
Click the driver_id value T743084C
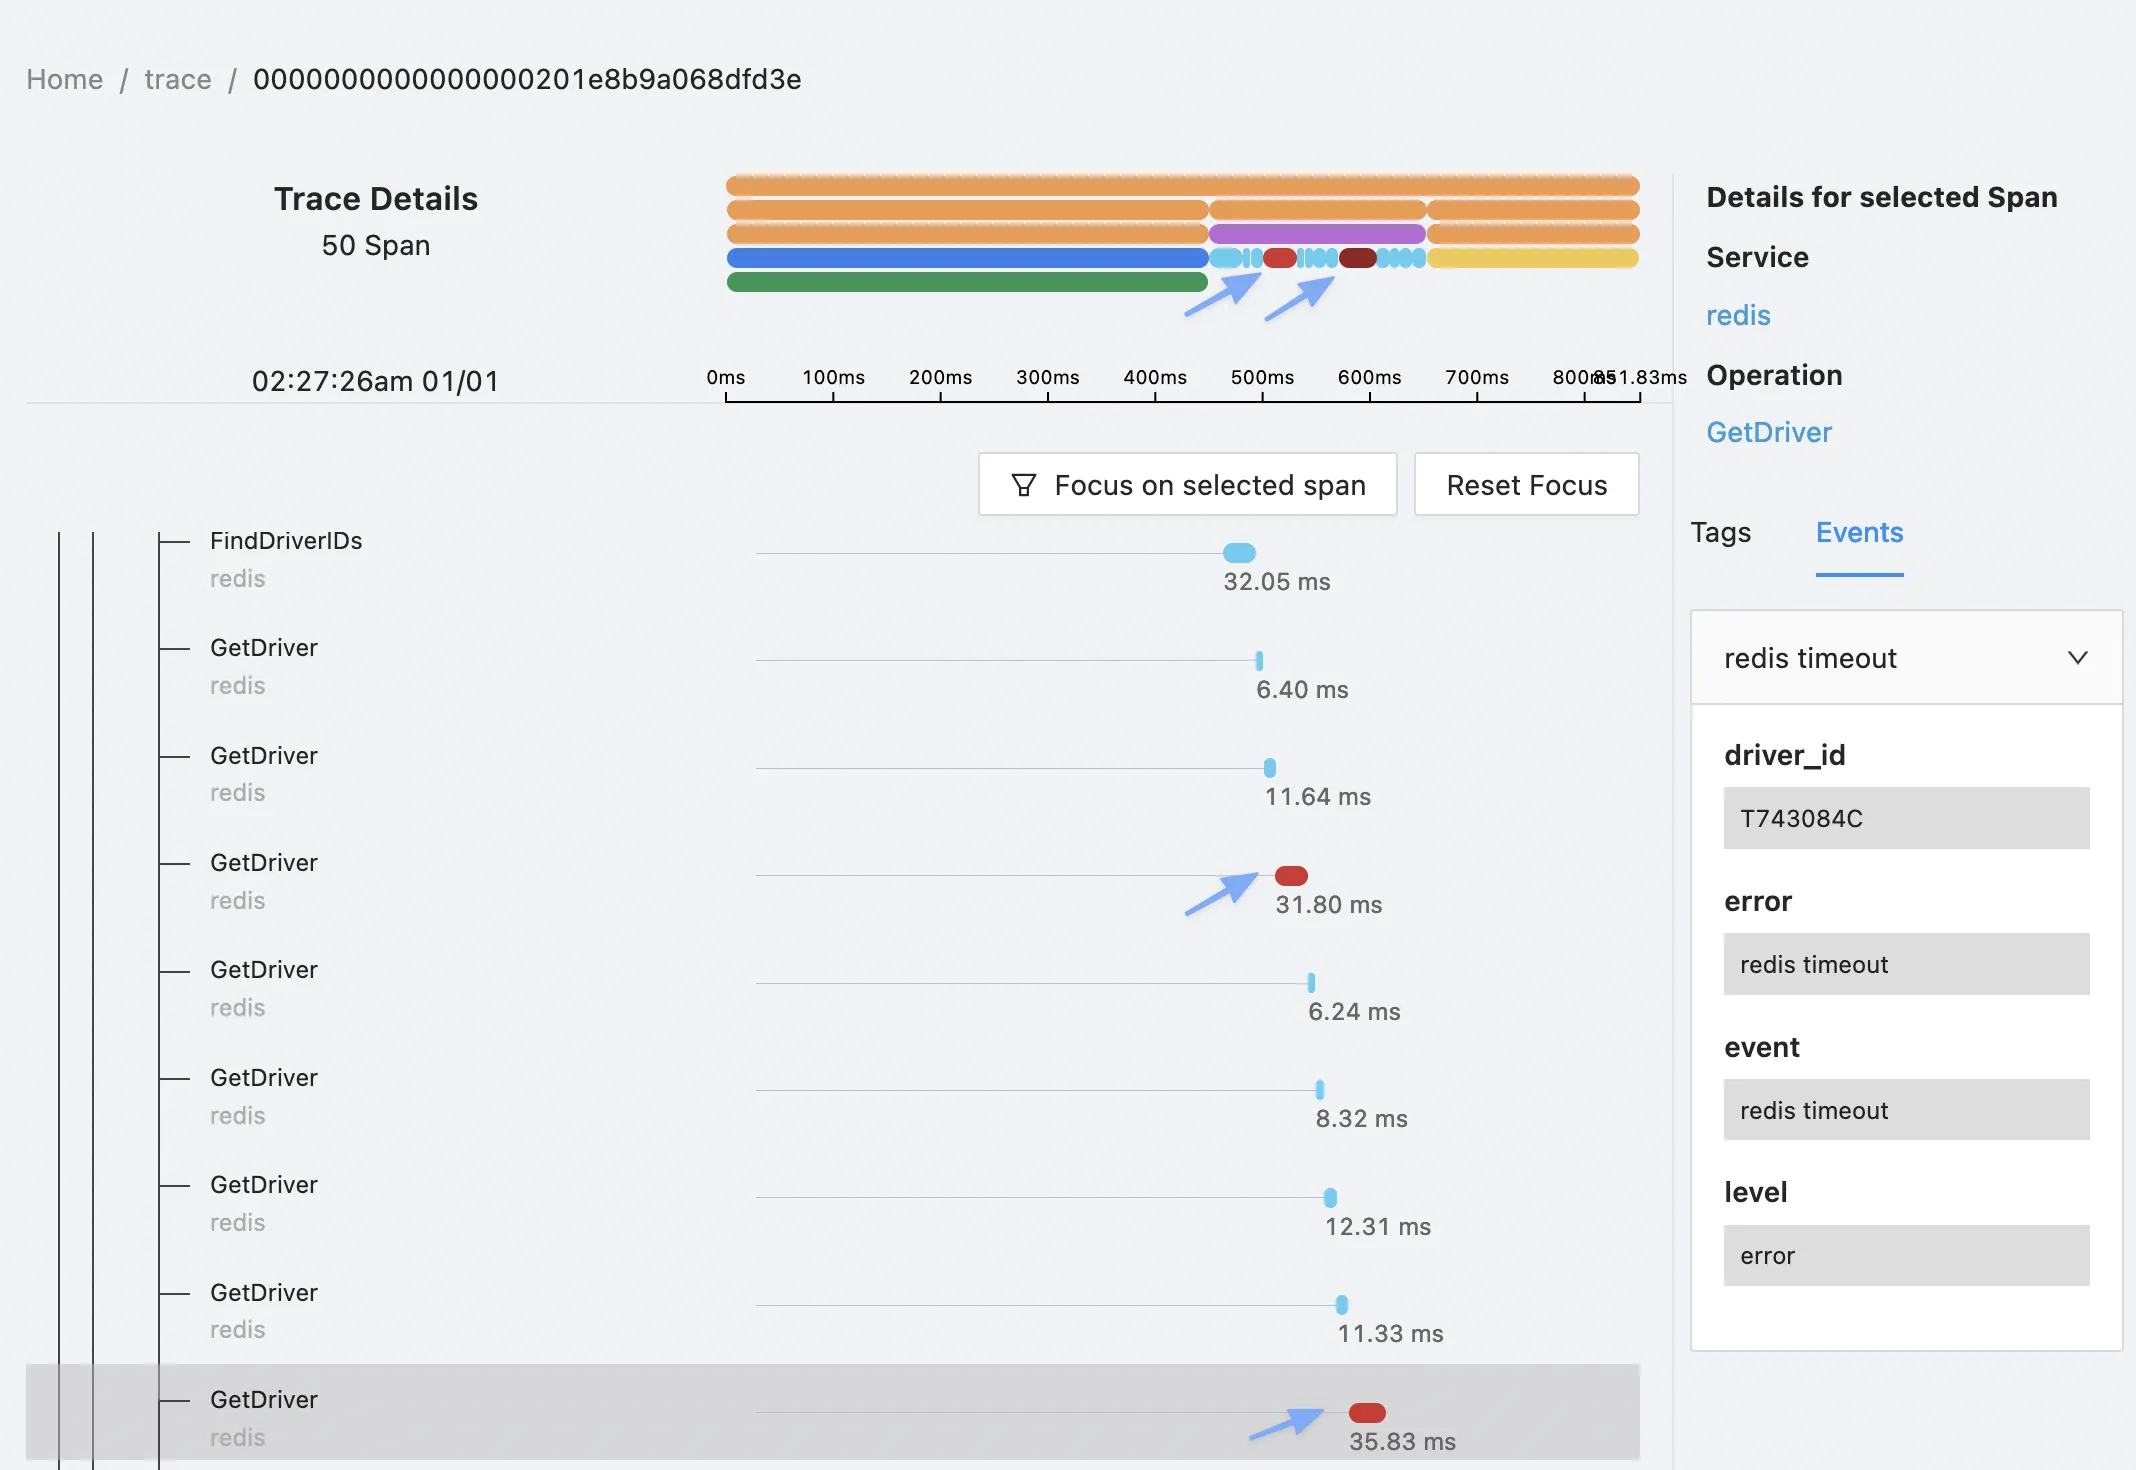[1906, 818]
